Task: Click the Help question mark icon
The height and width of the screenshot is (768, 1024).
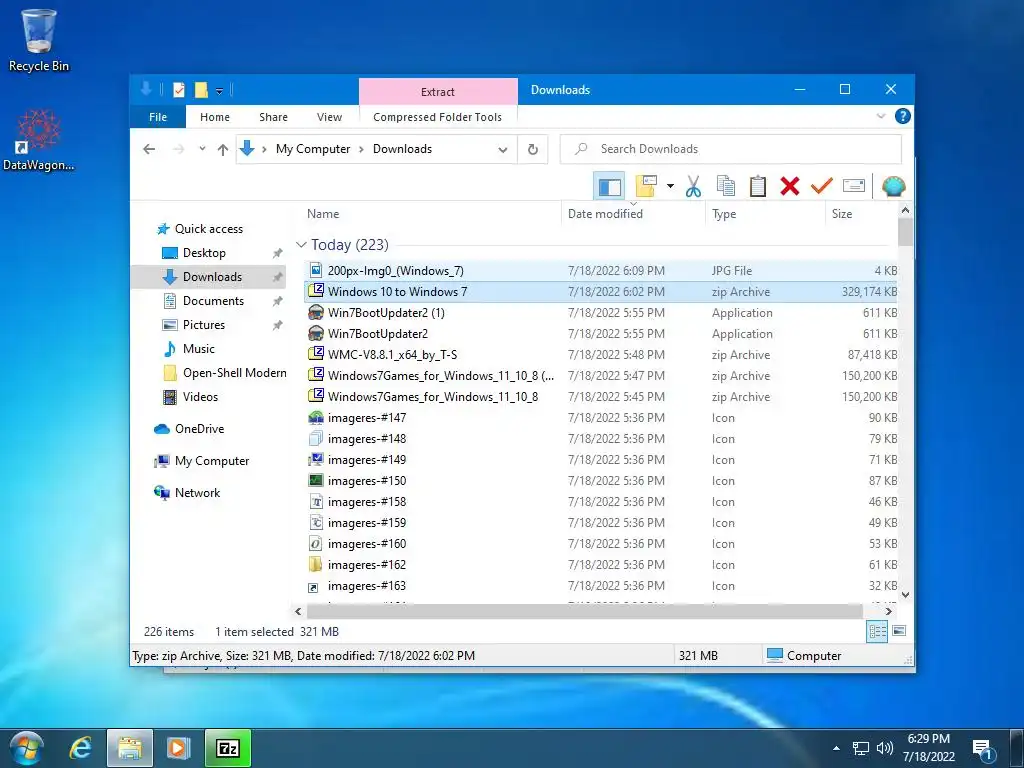Action: 903,116
